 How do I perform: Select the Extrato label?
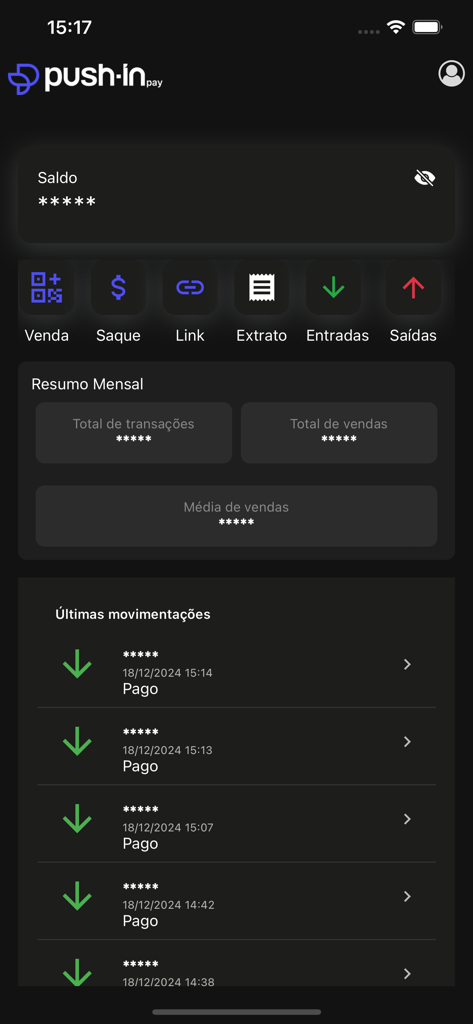coord(261,336)
